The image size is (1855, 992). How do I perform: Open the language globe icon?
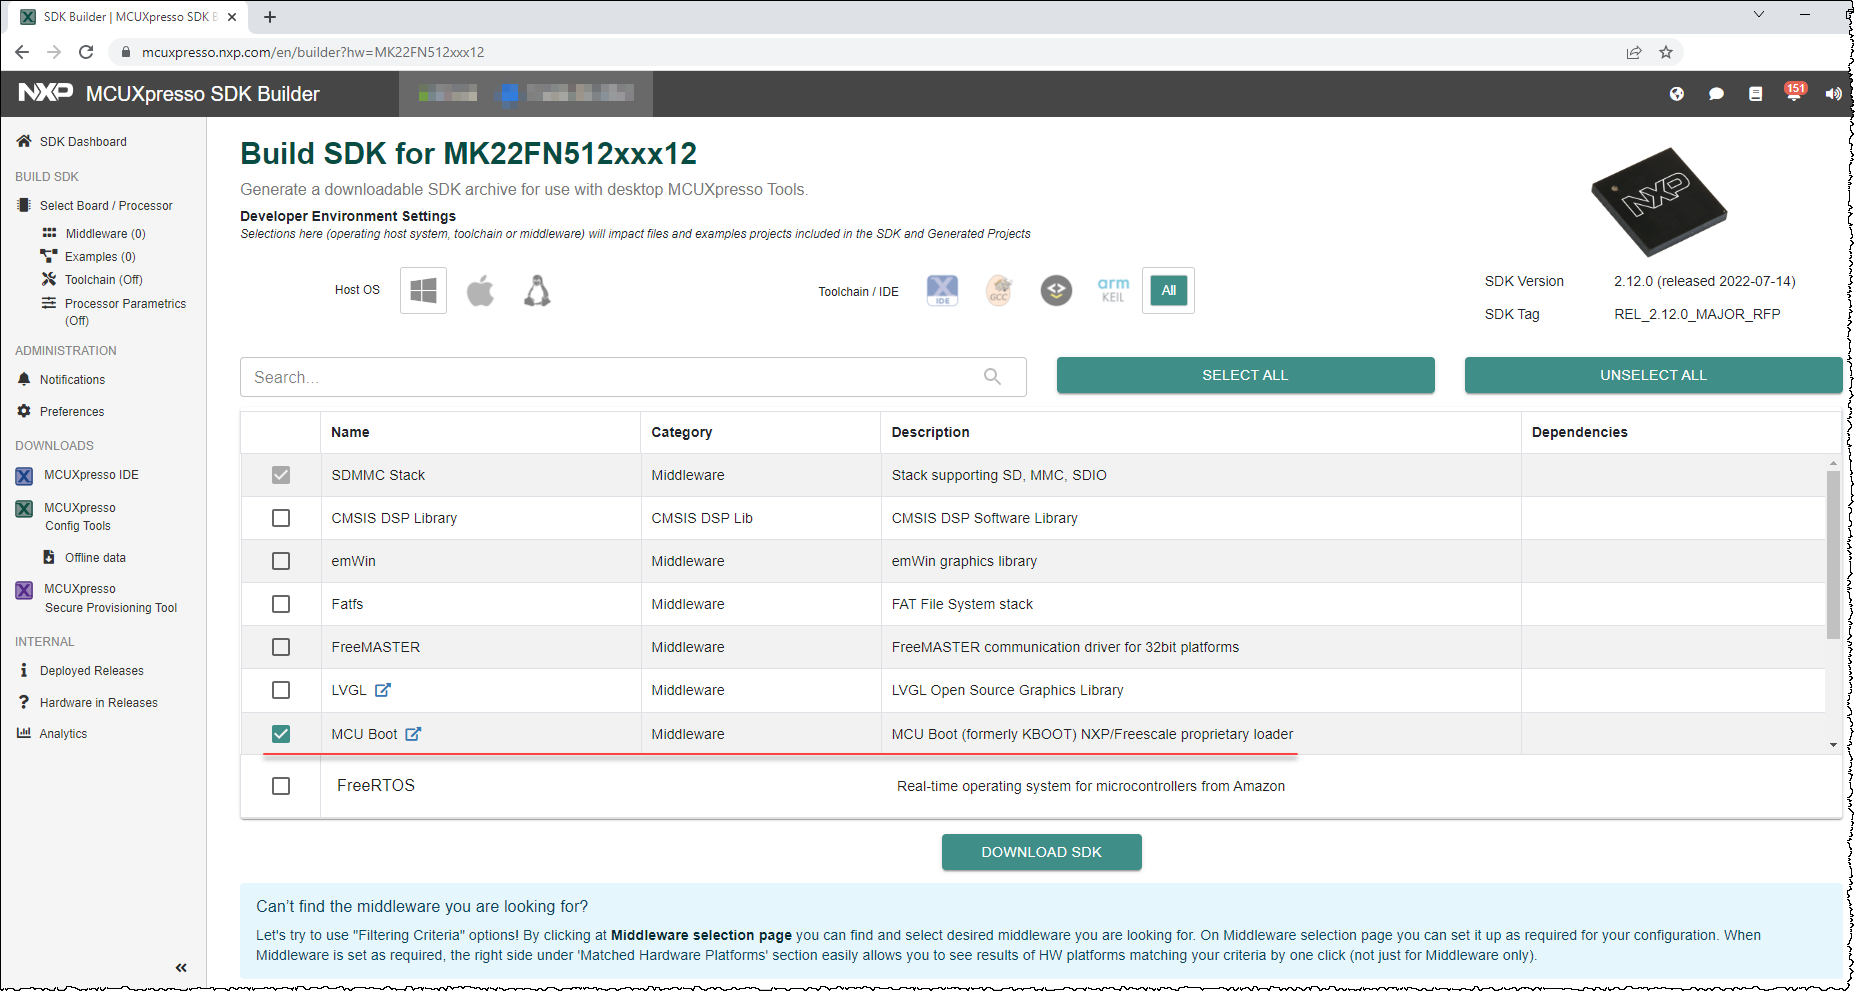click(x=1678, y=93)
